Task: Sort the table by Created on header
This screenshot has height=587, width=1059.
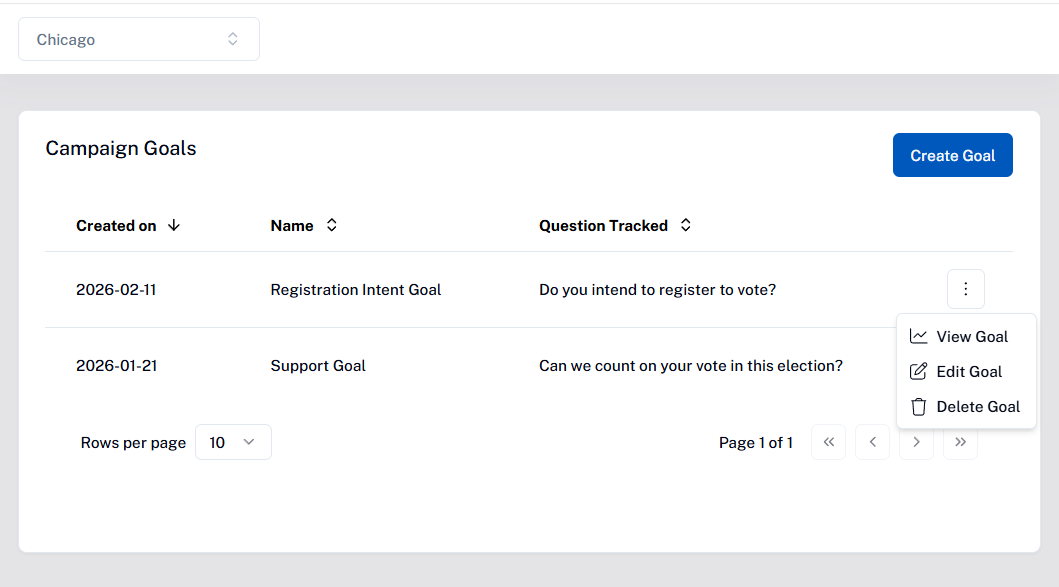Action: (x=116, y=226)
